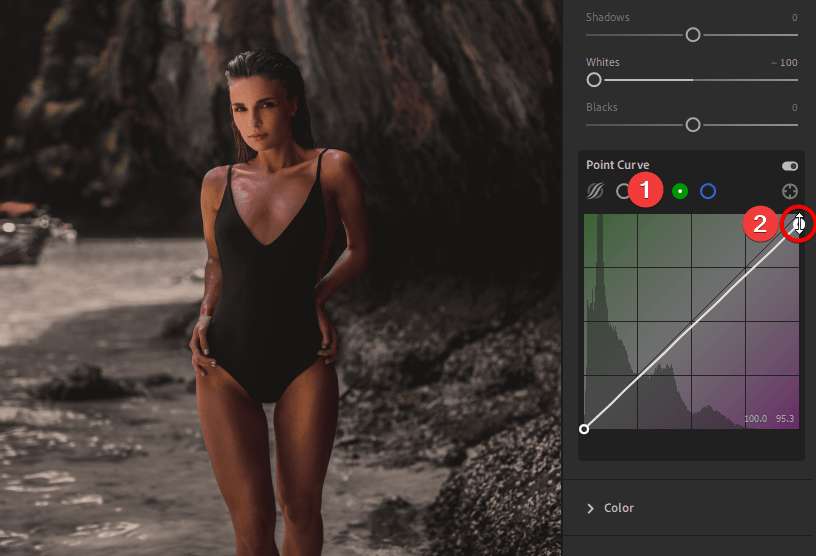
Task: Select the green channel curve
Action: click(x=680, y=191)
